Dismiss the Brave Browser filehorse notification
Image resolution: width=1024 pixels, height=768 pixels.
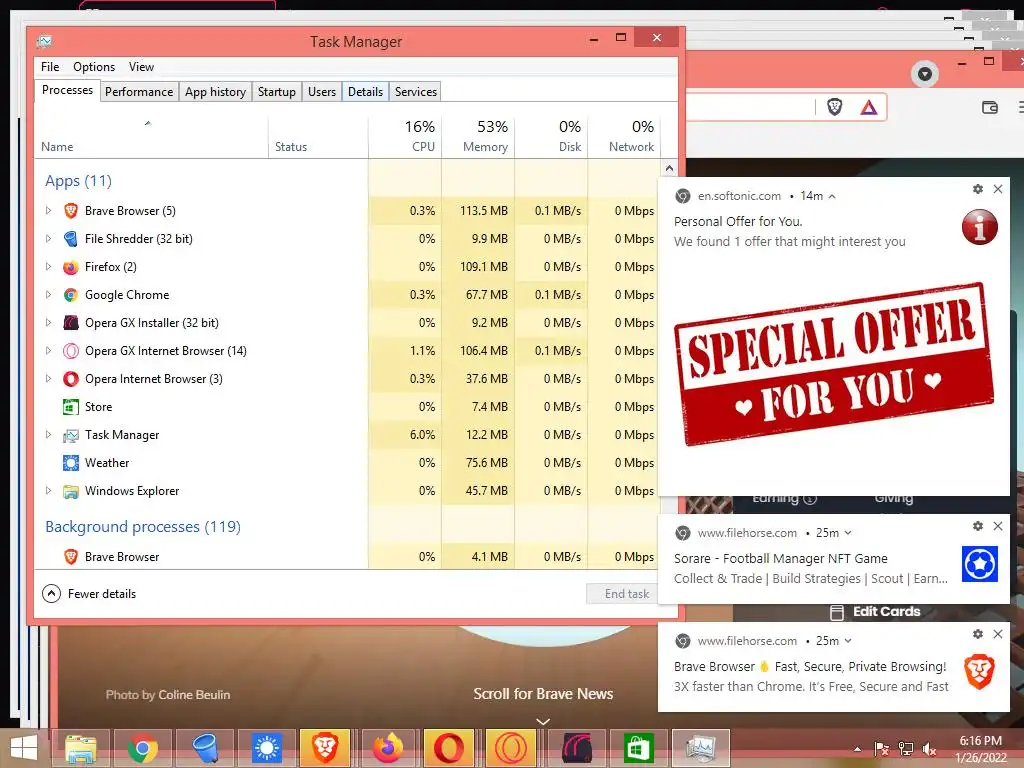998,634
